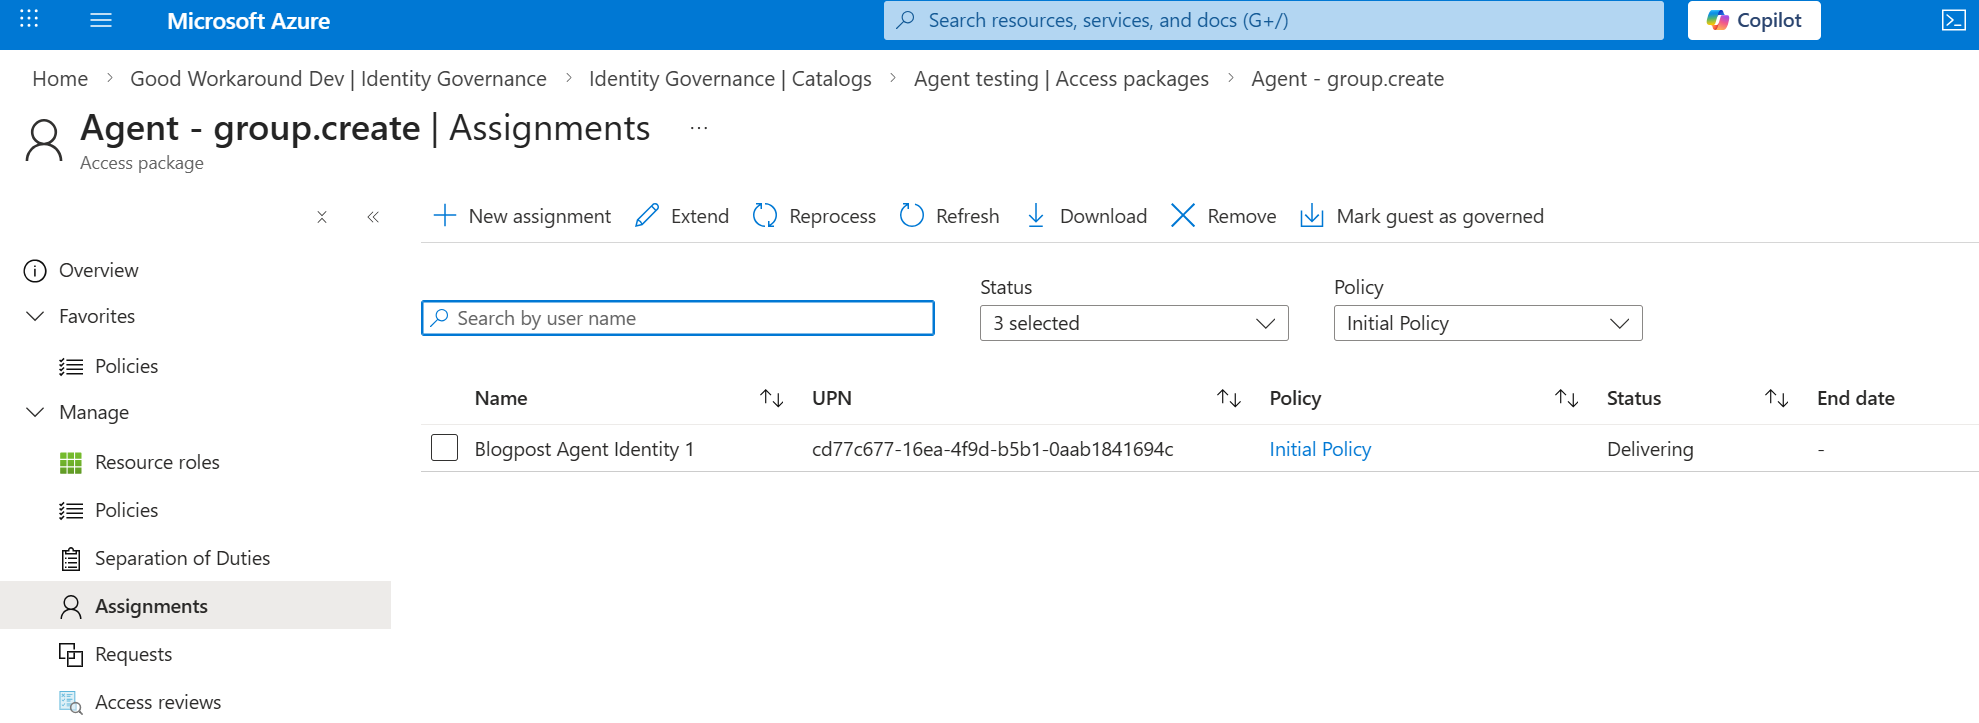Viewport: 1979px width, 723px height.
Task: Click the Copilot button
Action: tap(1753, 20)
